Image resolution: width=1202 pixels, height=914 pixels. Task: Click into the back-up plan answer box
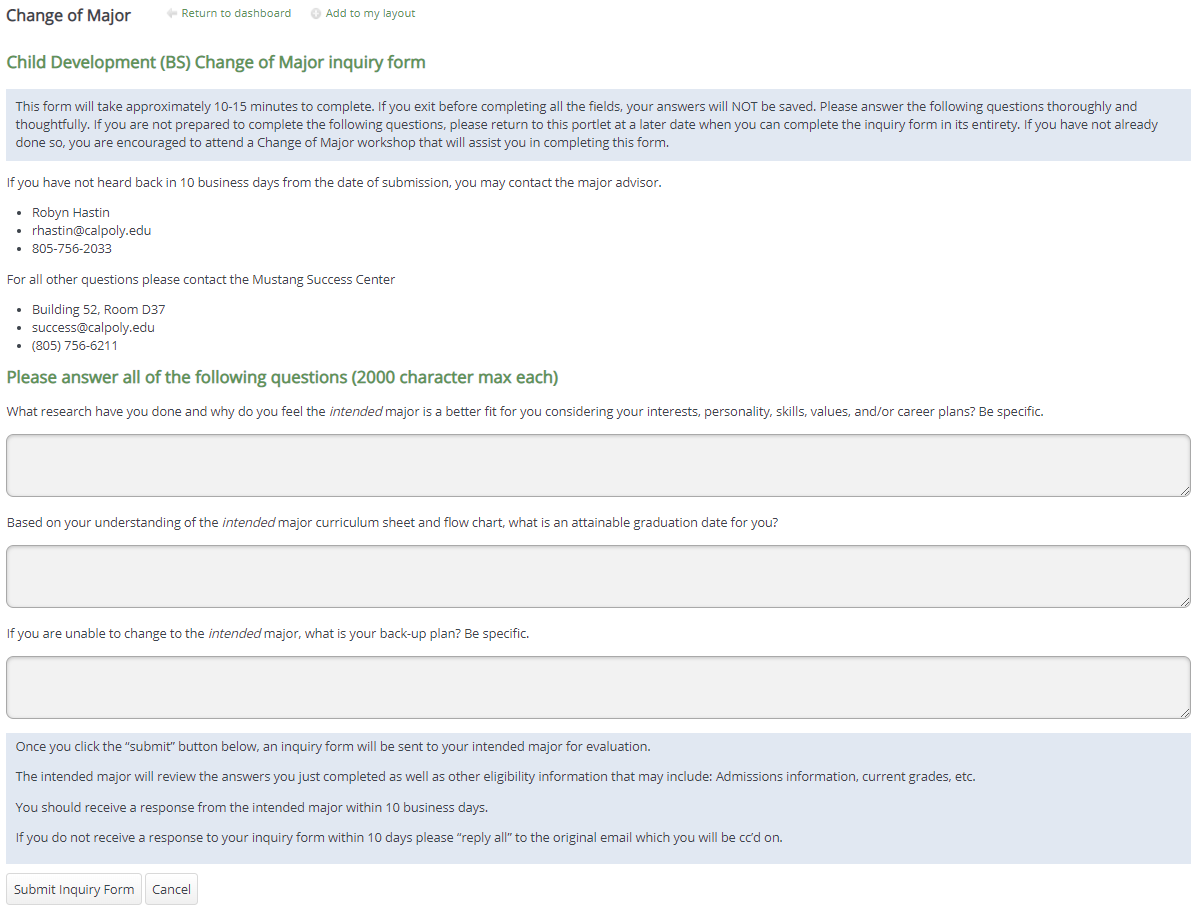click(597, 687)
